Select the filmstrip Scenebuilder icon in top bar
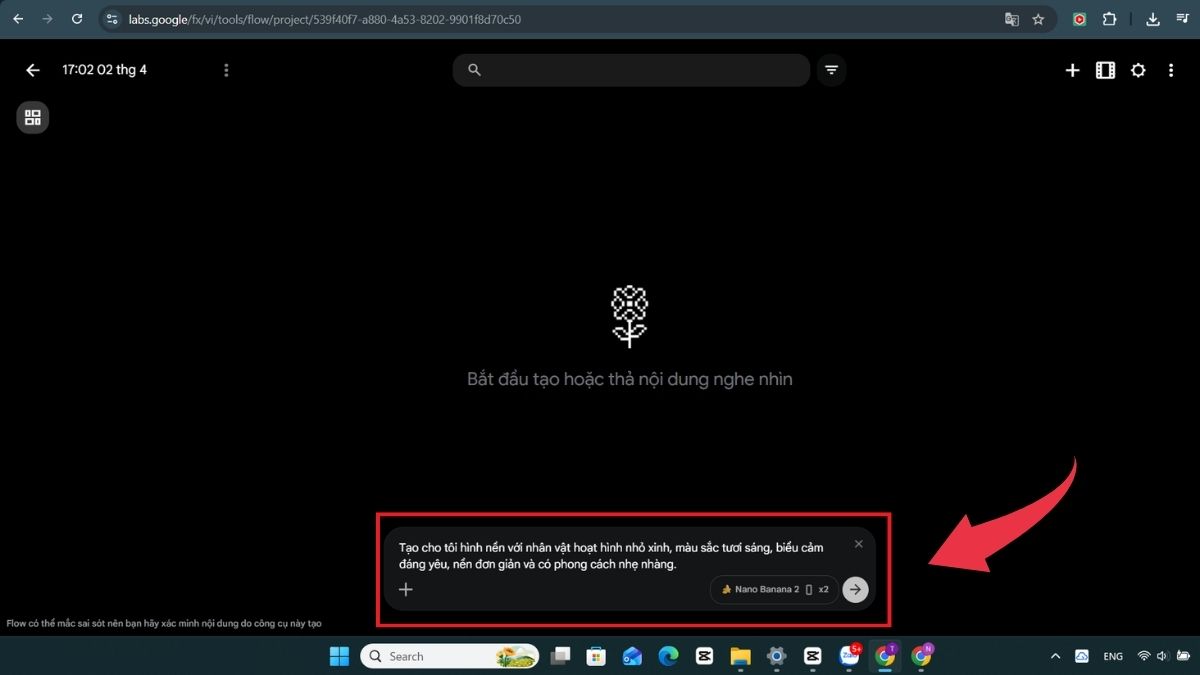Screen dimensions: 1200x675 click(1104, 70)
